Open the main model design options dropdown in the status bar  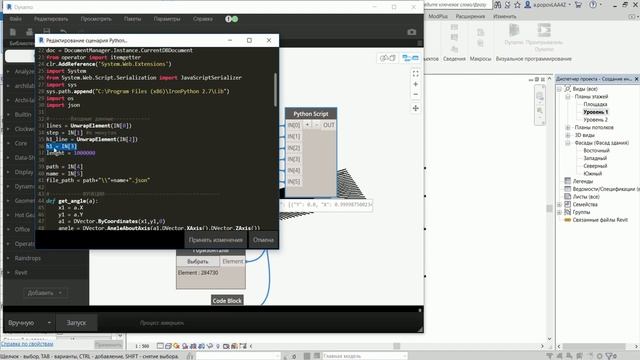click(x=364, y=356)
